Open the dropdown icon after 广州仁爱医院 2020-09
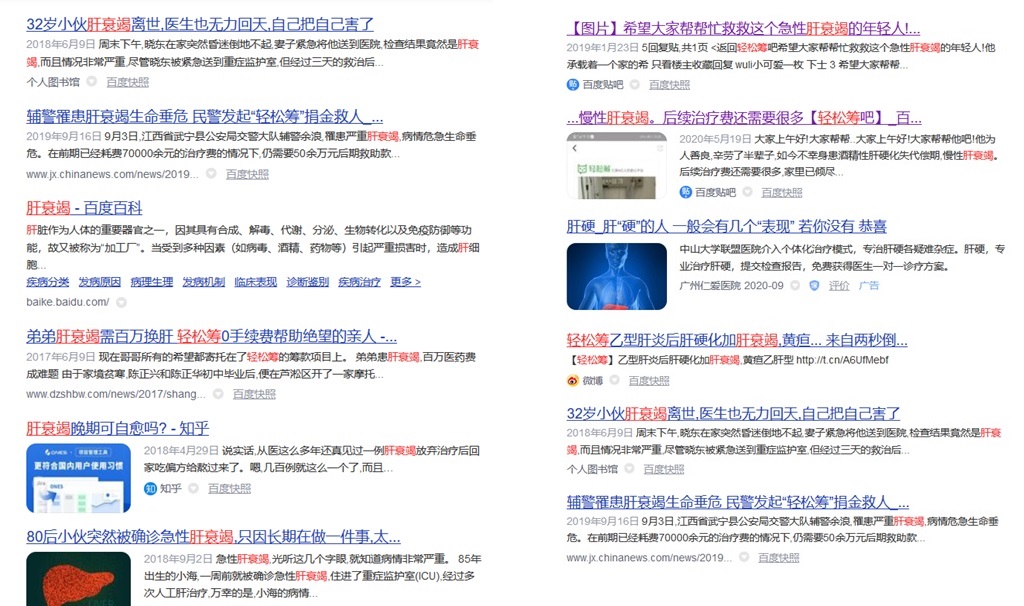The image size is (1024, 606). click(x=795, y=285)
